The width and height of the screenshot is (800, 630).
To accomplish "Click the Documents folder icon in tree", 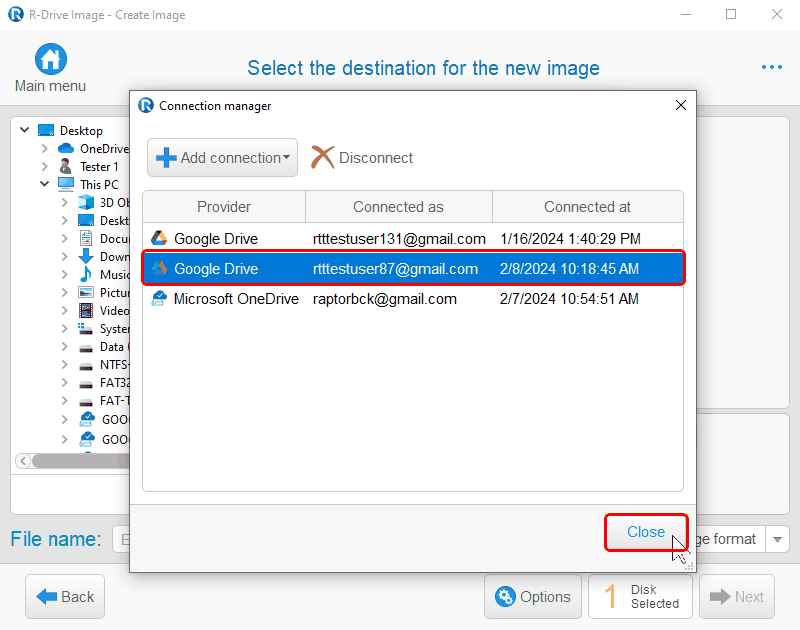I will [x=86, y=238].
